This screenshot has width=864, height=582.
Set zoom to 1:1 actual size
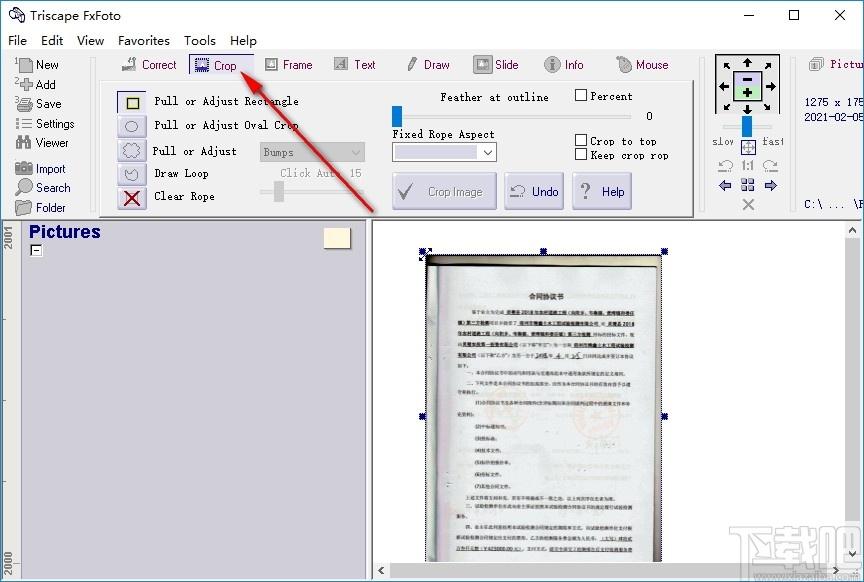pos(748,165)
